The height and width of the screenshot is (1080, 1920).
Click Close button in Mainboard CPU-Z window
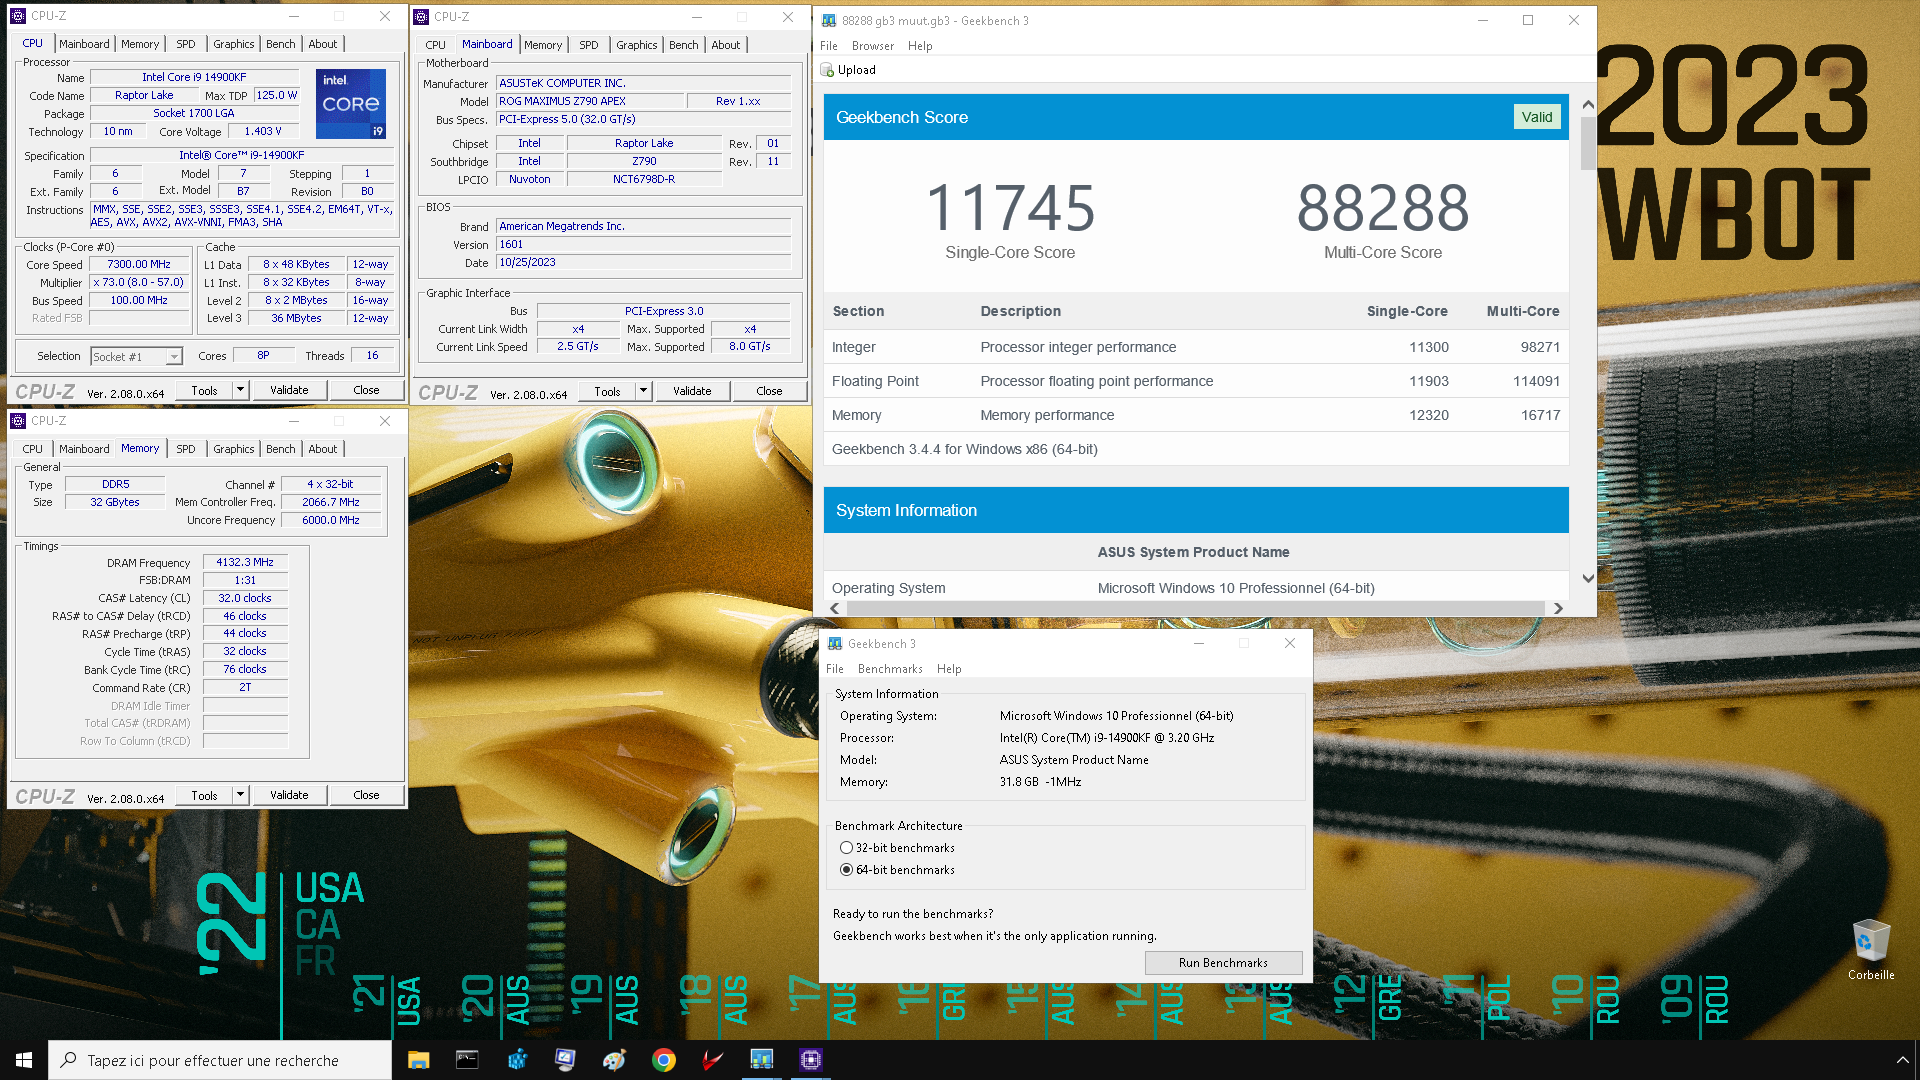coord(769,391)
